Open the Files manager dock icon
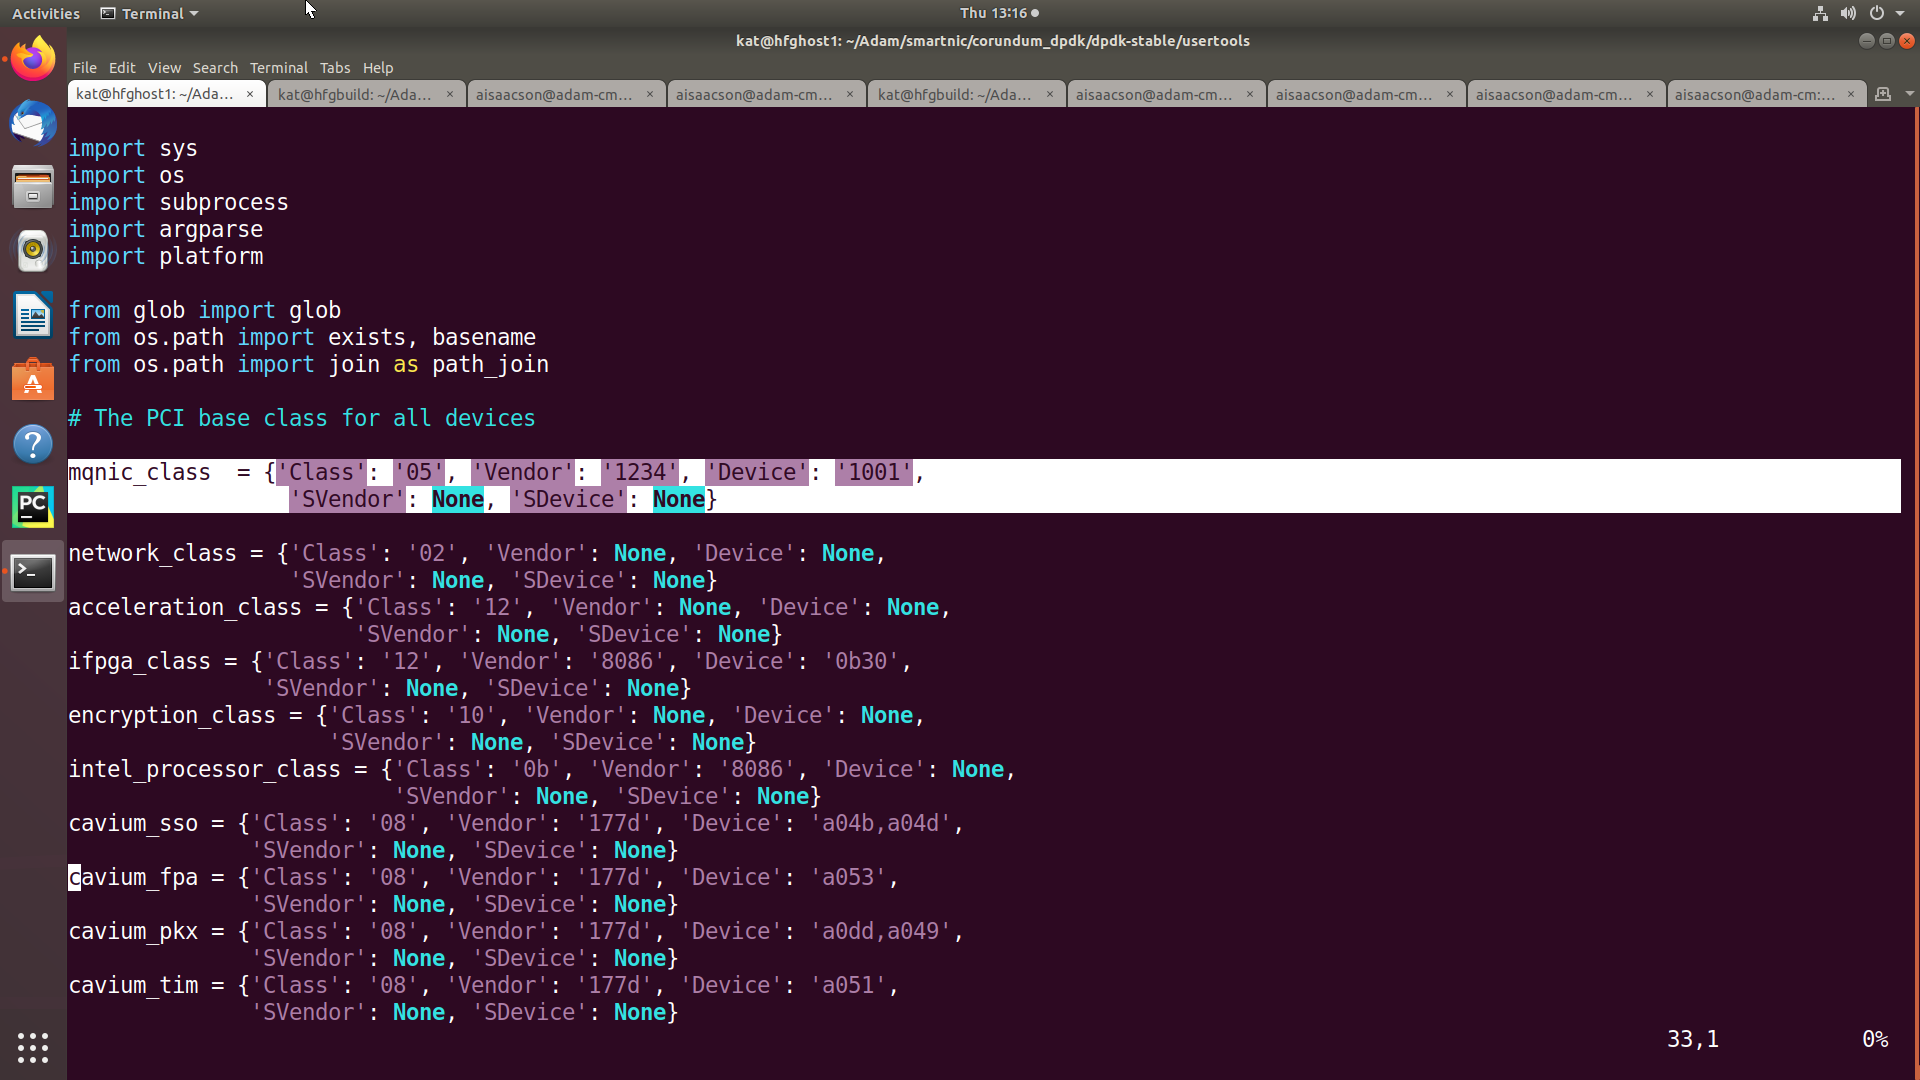The width and height of the screenshot is (1920, 1080). click(33, 187)
